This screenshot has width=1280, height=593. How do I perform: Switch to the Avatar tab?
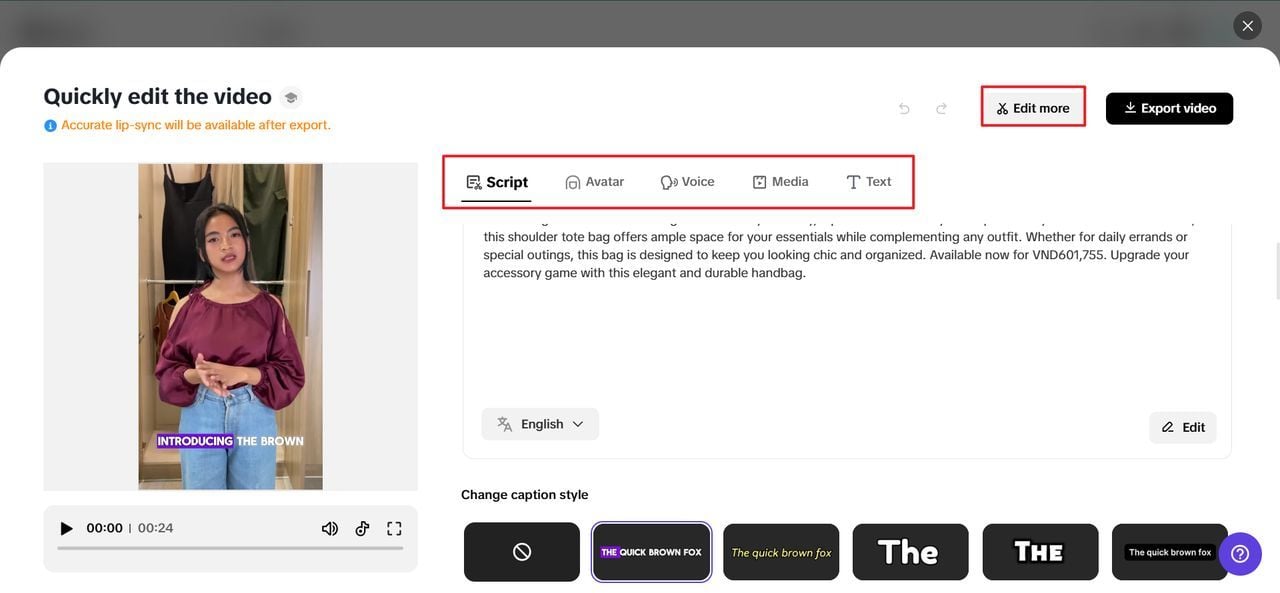[597, 181]
